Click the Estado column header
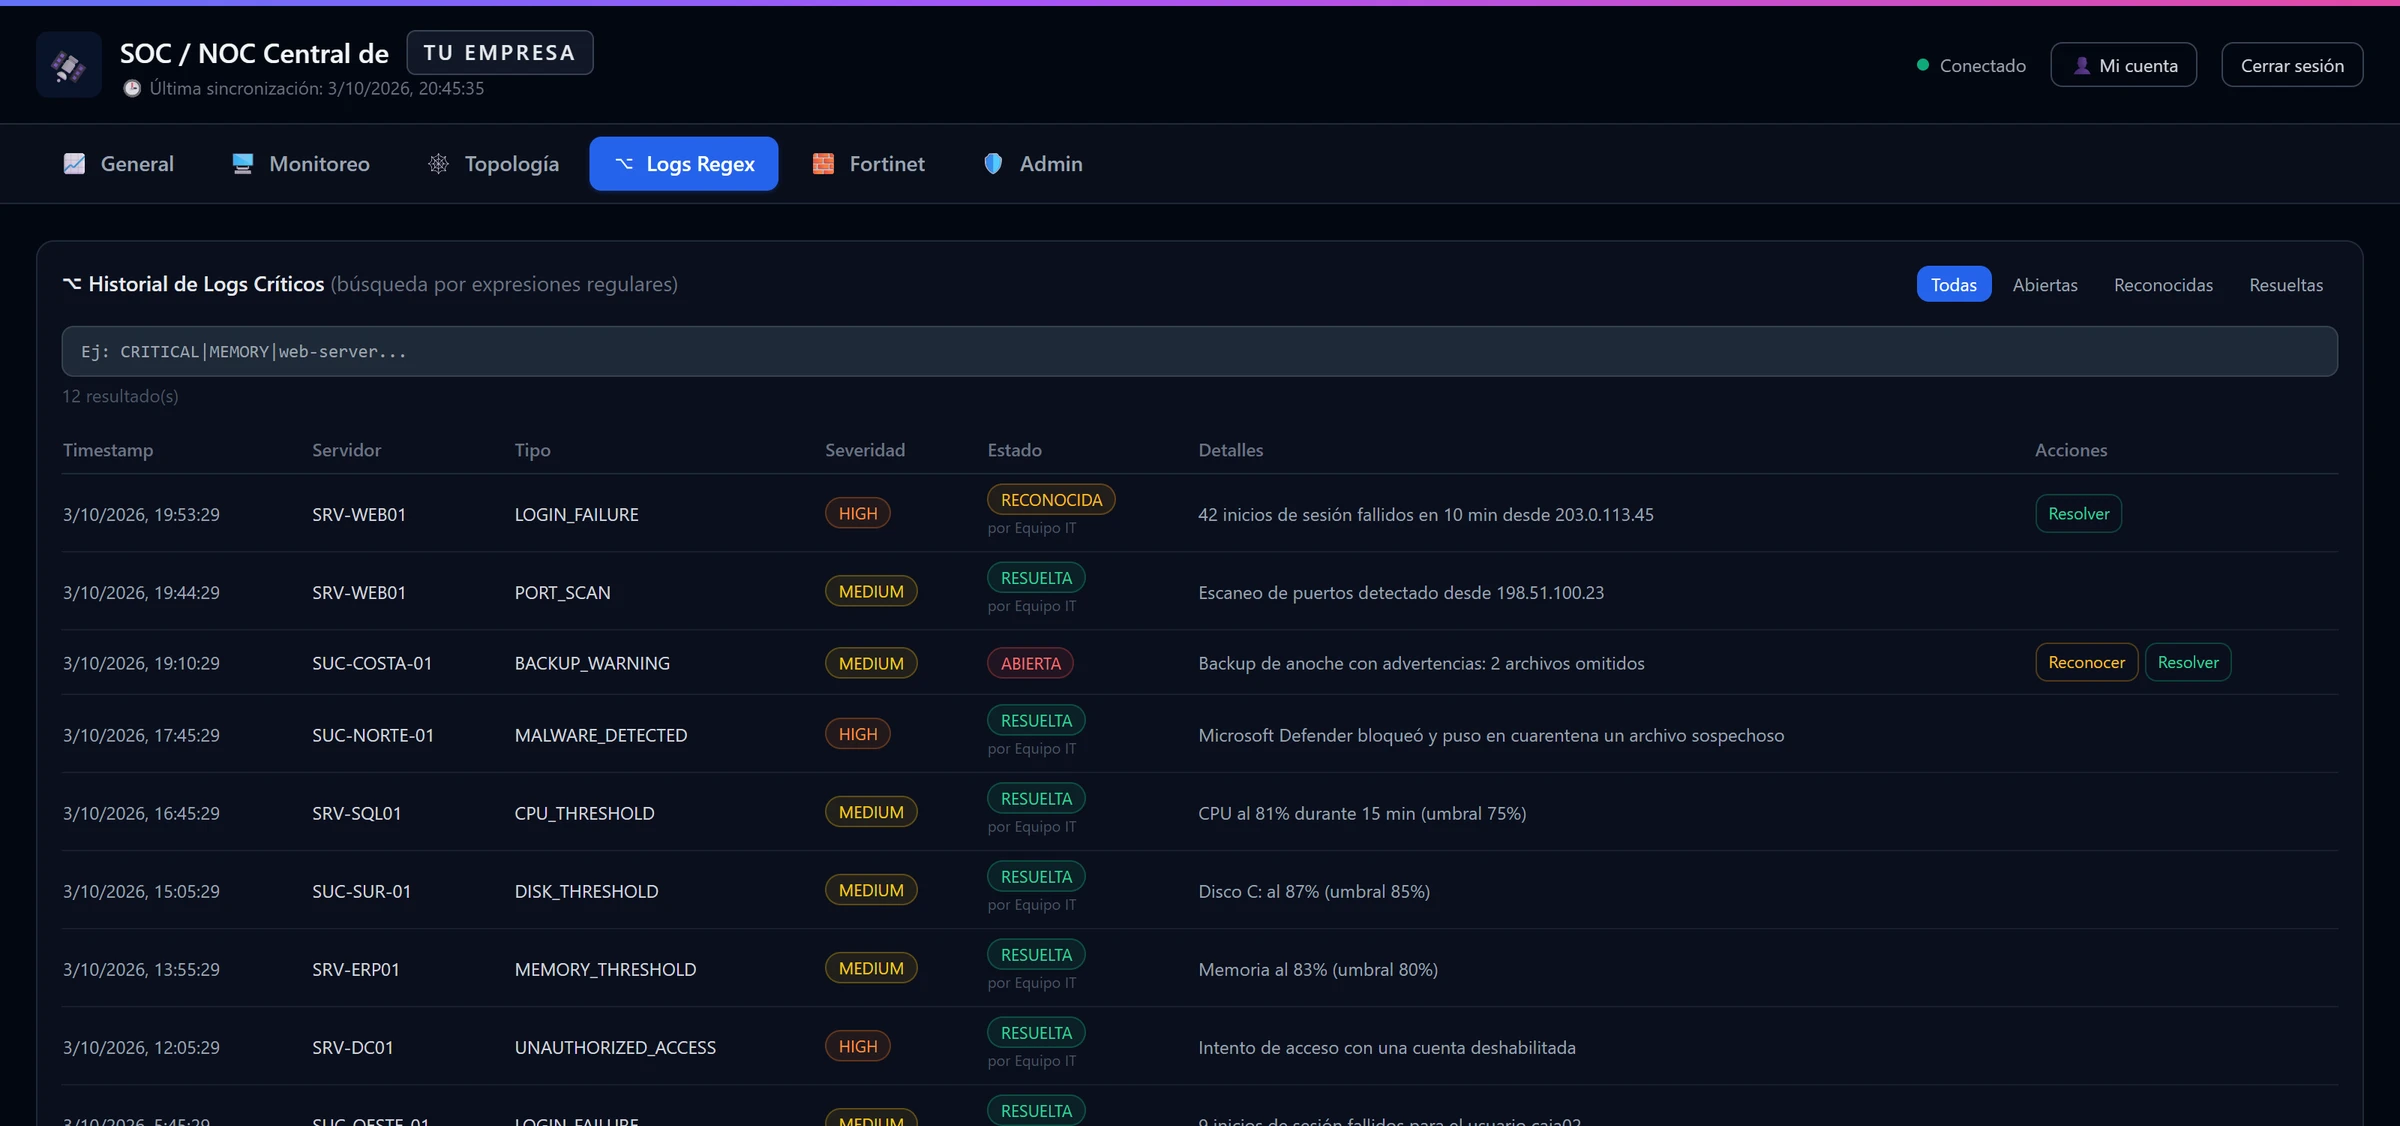 (1014, 451)
